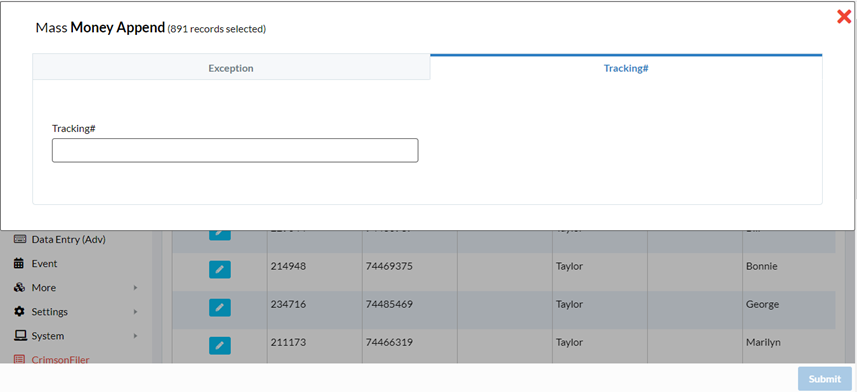Click the Event calendar icon
This screenshot has width=857, height=392.
point(19,264)
